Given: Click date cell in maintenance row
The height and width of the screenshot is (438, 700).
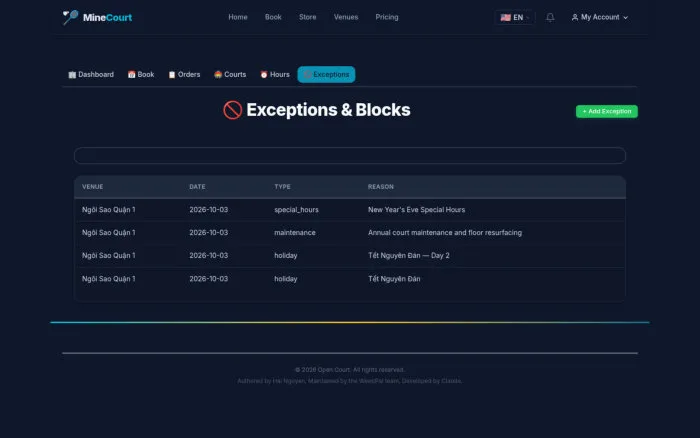Looking at the screenshot, I should (208, 233).
